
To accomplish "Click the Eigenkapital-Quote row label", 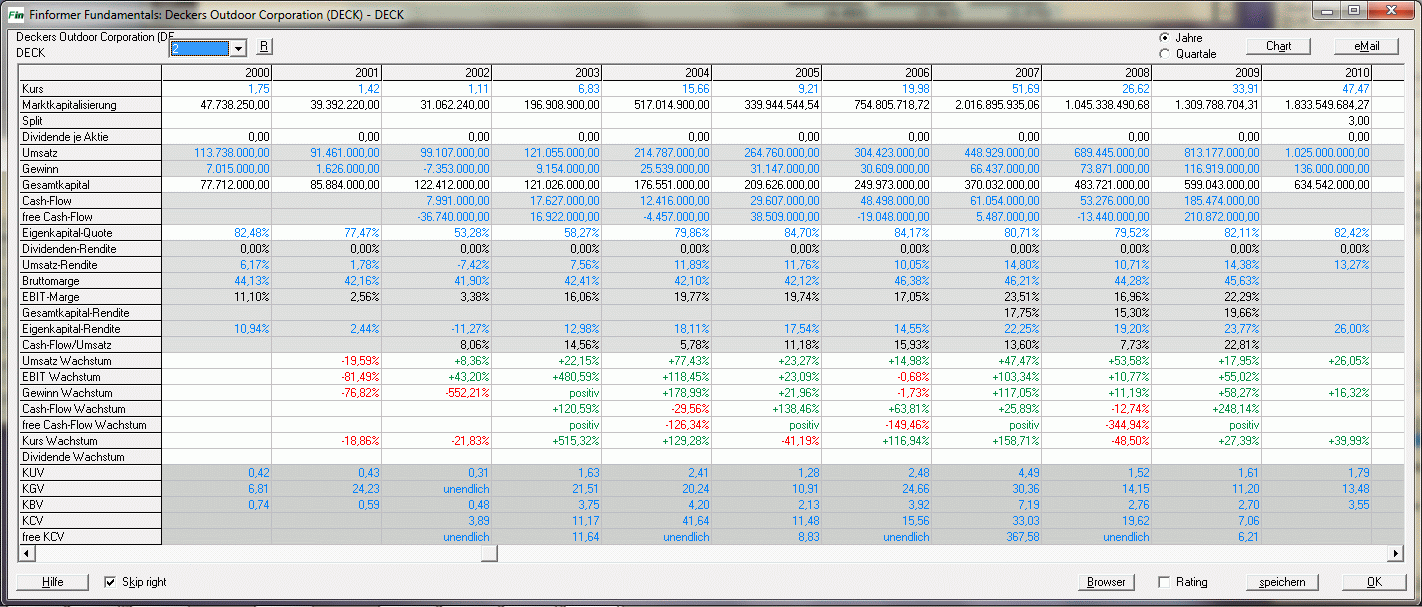I will click(90, 233).
